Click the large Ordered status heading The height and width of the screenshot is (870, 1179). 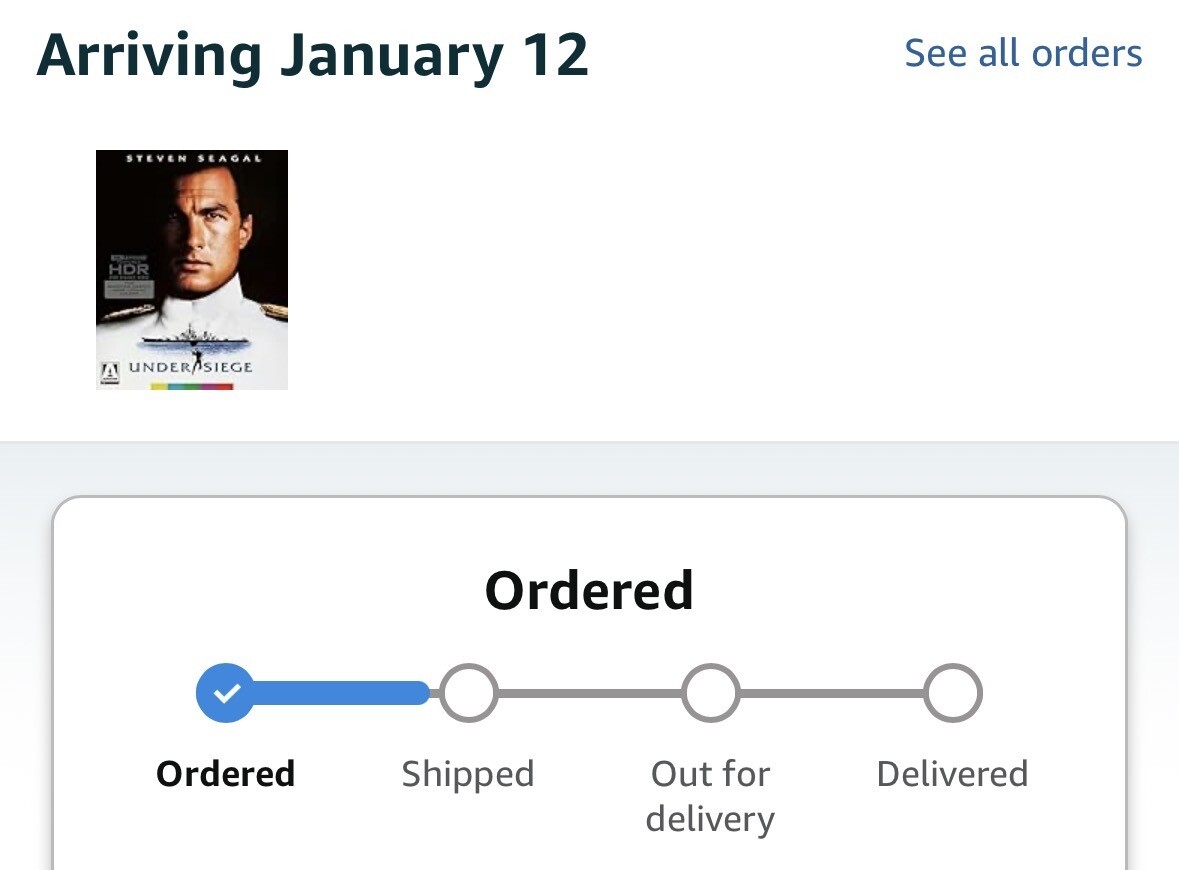589,590
